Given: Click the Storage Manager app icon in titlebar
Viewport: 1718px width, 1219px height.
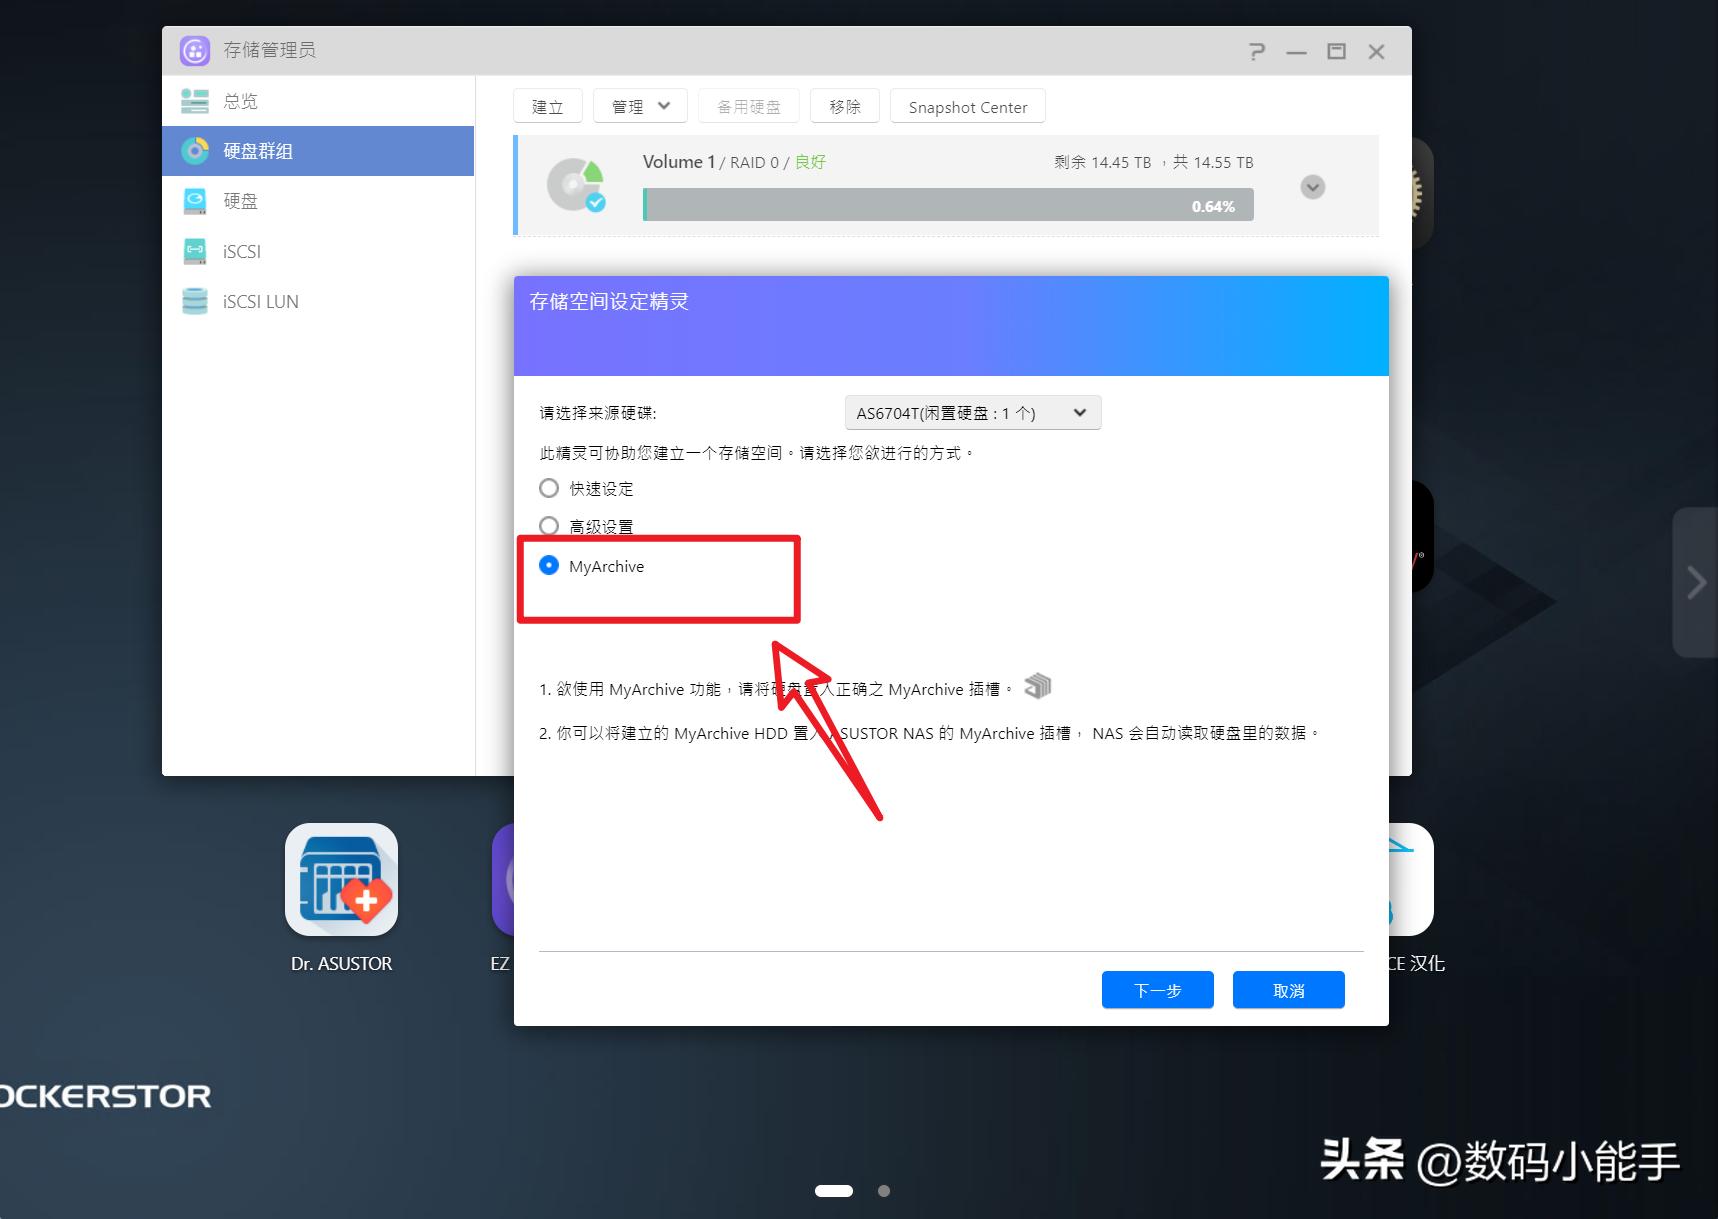Looking at the screenshot, I should pyautogui.click(x=194, y=50).
